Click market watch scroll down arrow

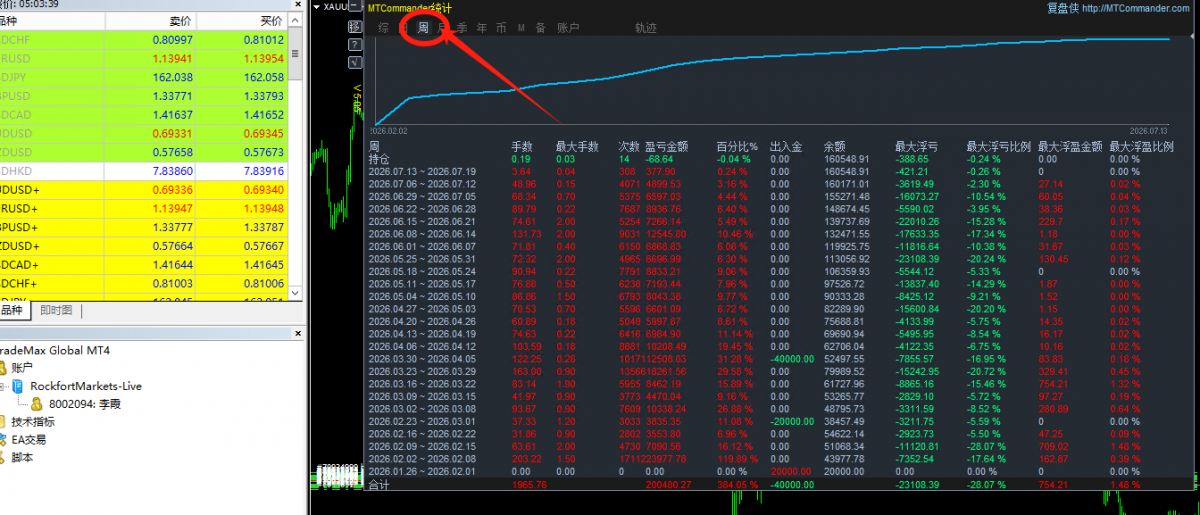click(x=295, y=293)
